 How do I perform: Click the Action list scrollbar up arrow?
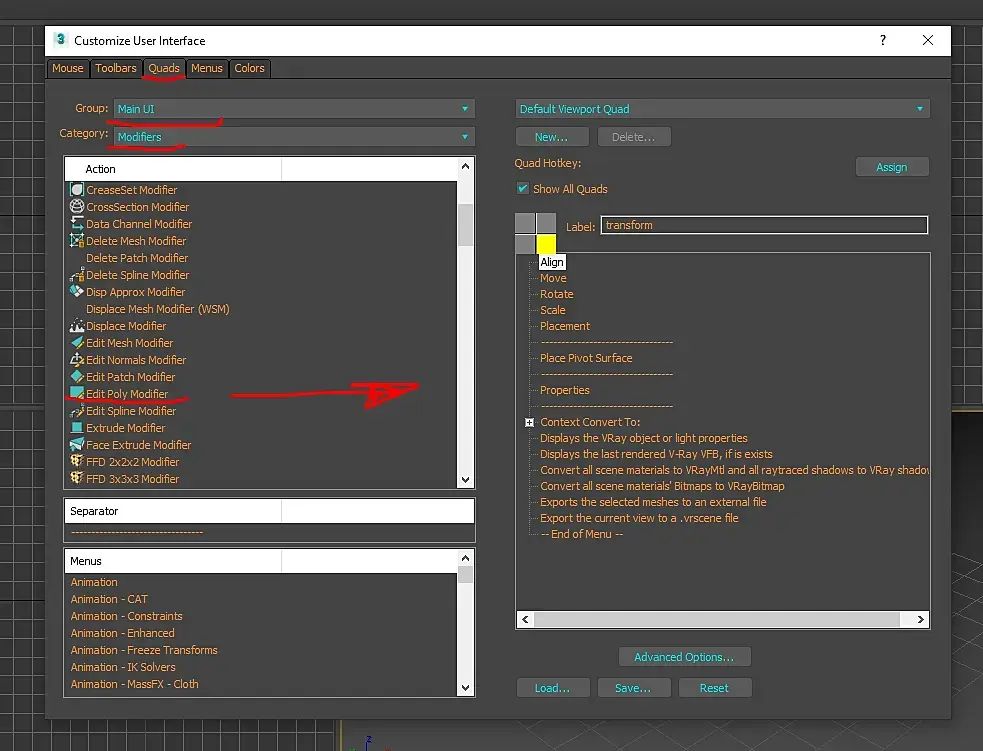coord(465,166)
